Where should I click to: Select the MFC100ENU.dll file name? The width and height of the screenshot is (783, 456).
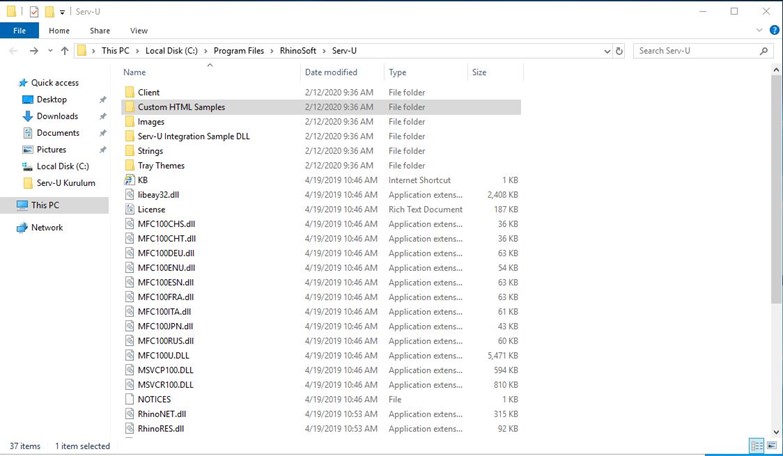166,268
